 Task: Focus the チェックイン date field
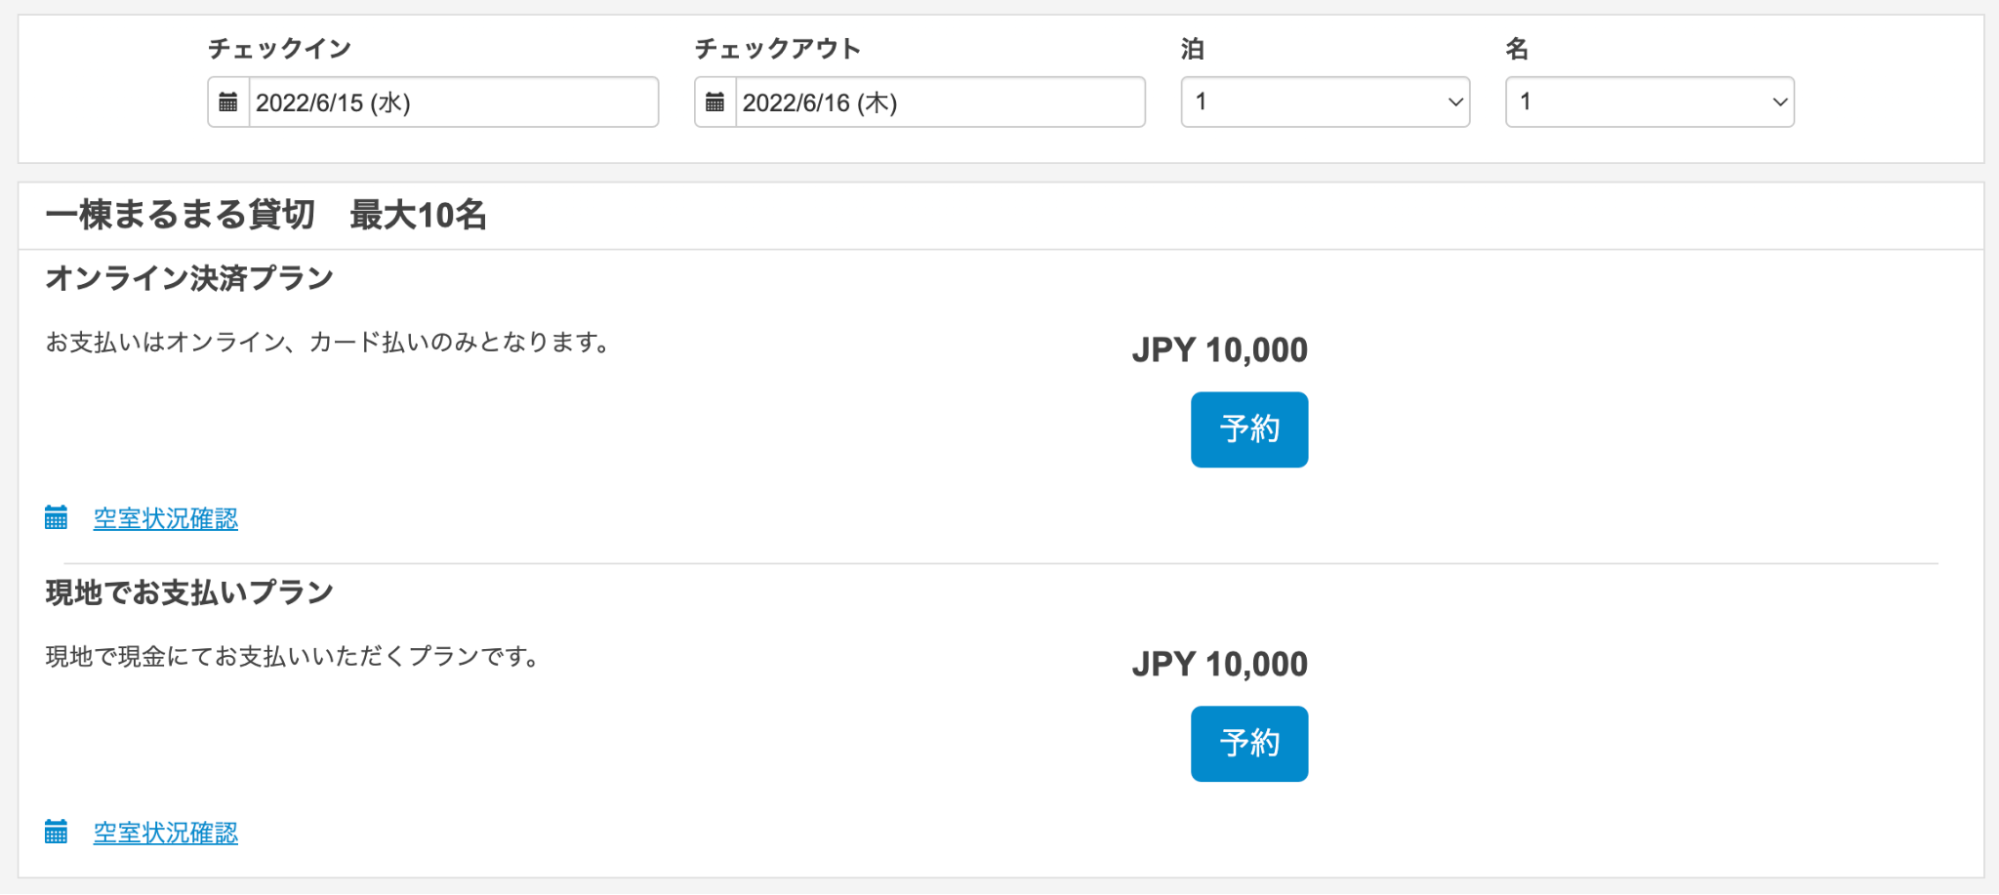point(452,102)
